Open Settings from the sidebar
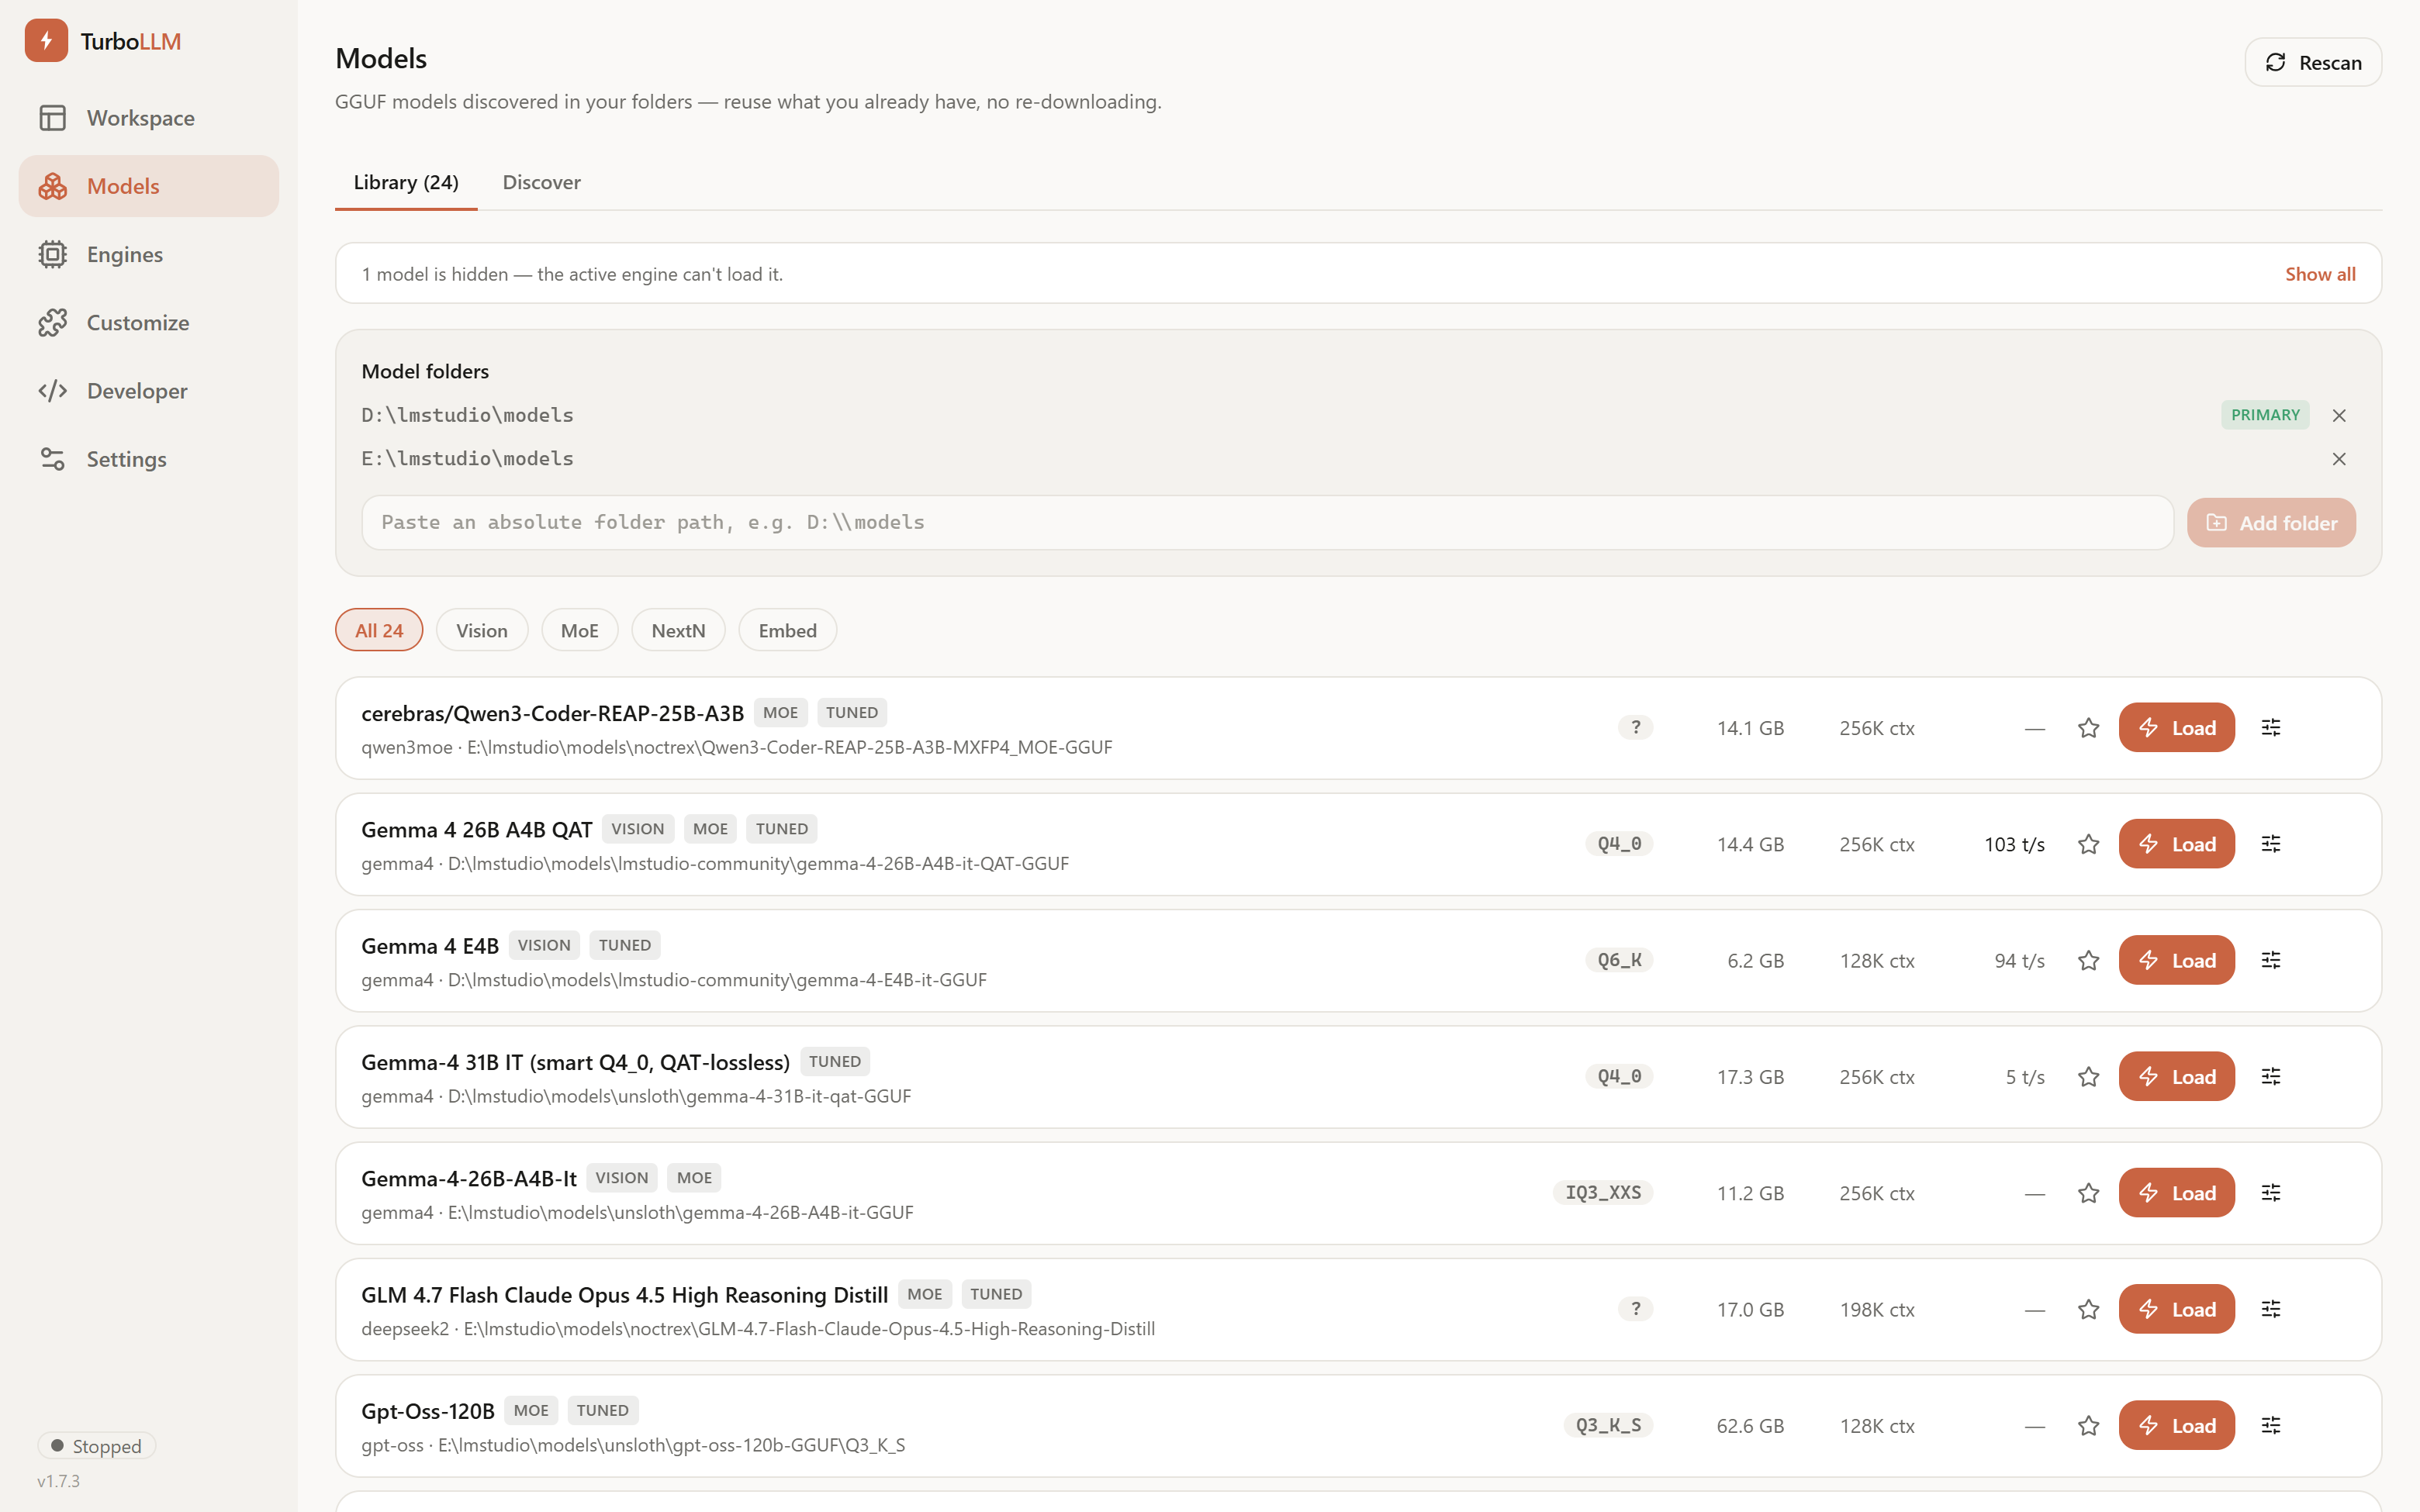This screenshot has width=2420, height=1512. [148, 459]
